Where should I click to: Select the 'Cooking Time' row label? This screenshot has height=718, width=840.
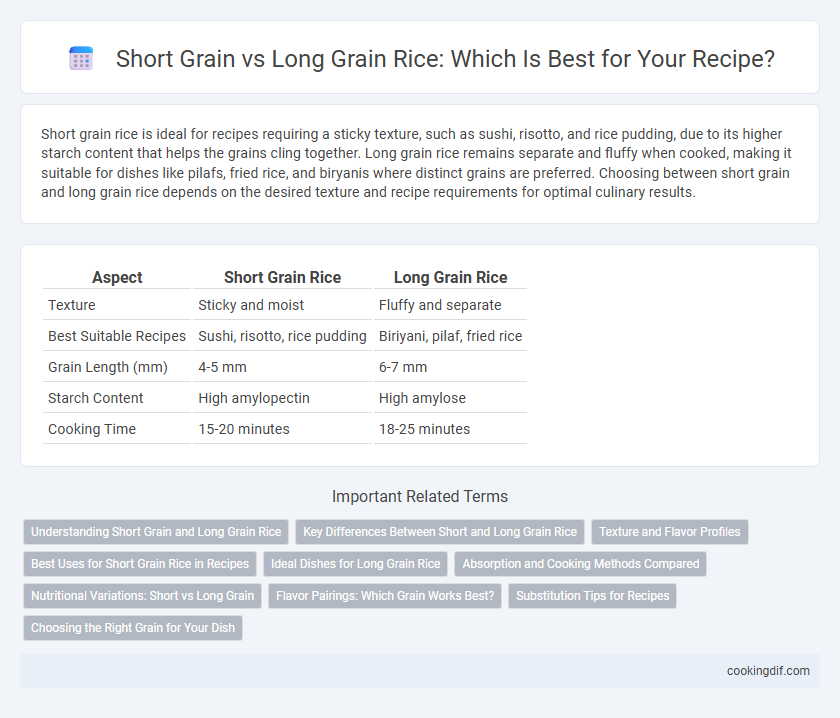[92, 429]
